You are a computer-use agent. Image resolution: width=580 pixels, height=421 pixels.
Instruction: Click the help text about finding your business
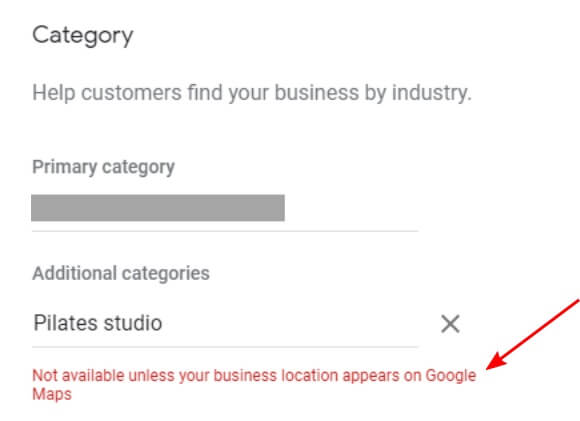[x=252, y=92]
